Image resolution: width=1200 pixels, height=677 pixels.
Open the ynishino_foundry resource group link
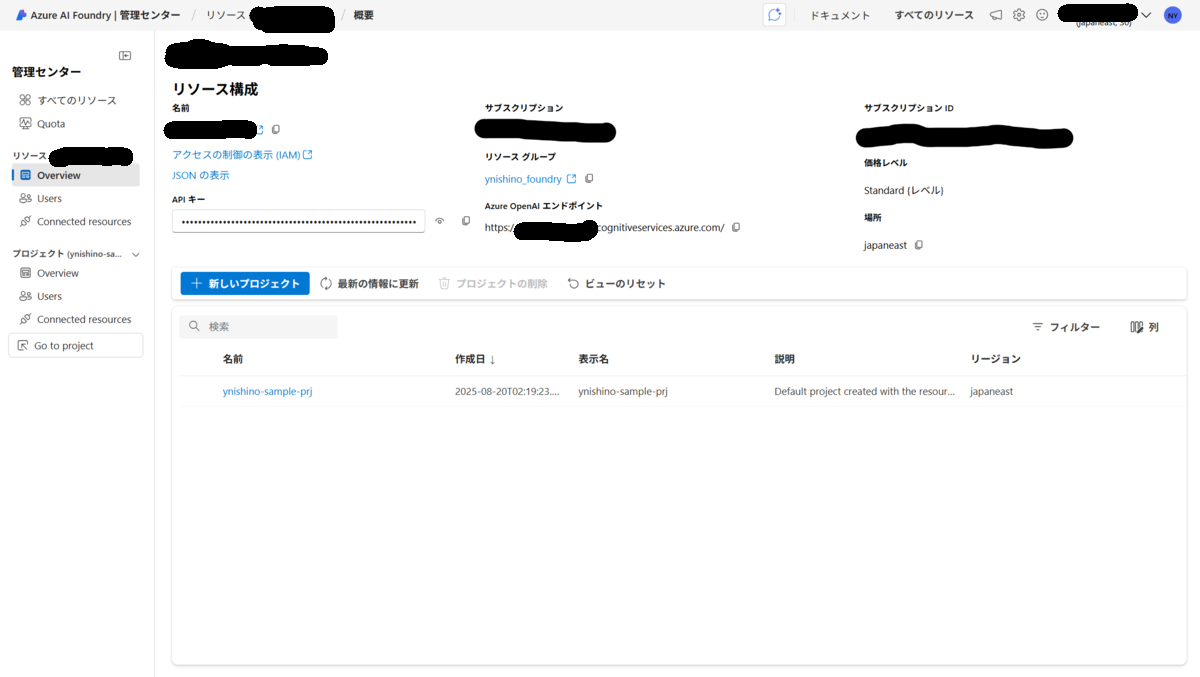tap(523, 179)
